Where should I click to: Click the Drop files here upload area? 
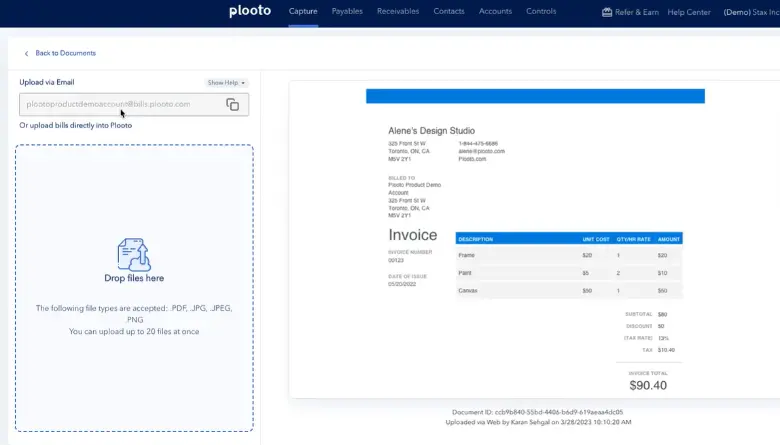[x=134, y=288]
